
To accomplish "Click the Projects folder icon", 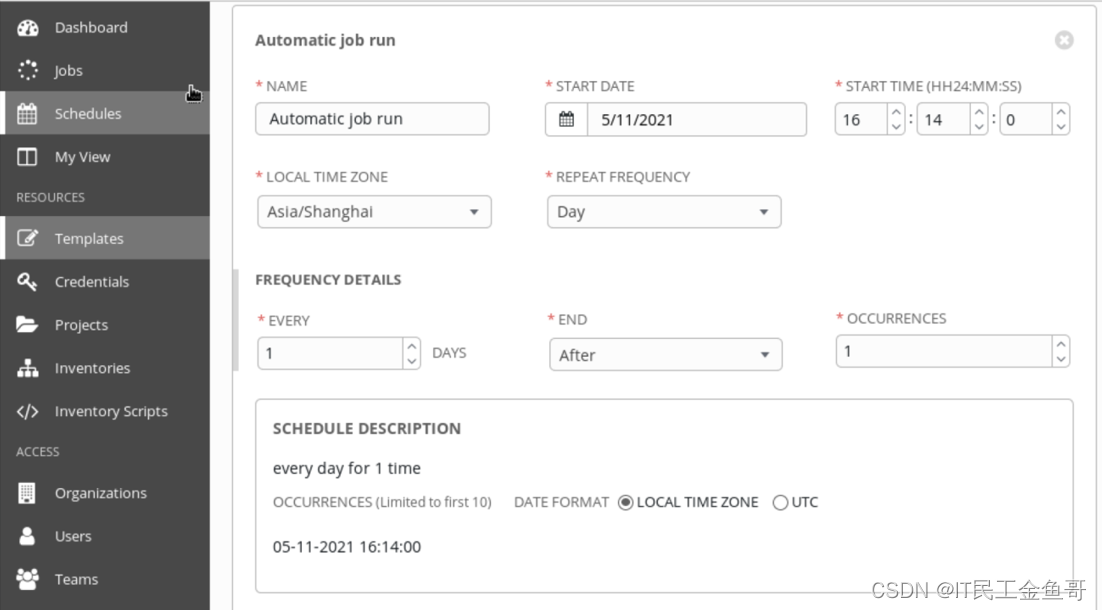I will [x=27, y=325].
